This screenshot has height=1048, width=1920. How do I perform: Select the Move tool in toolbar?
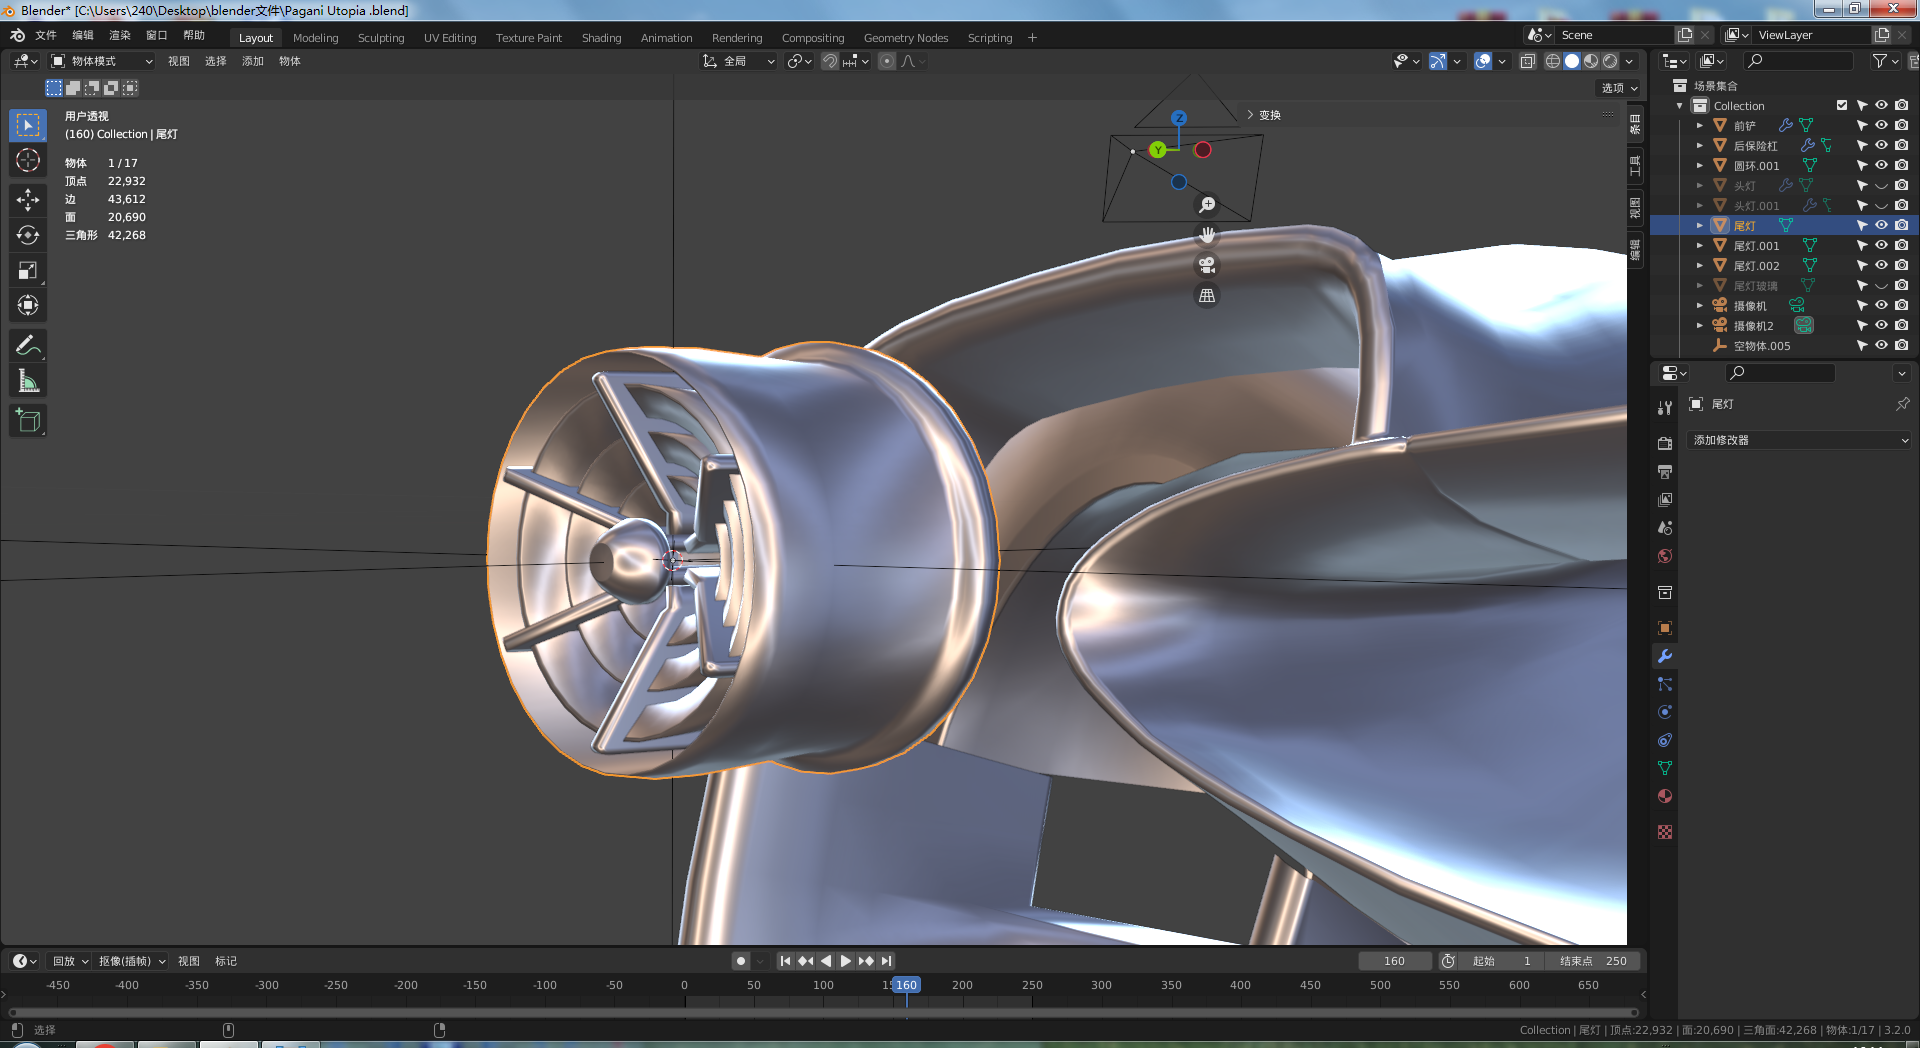coord(28,200)
